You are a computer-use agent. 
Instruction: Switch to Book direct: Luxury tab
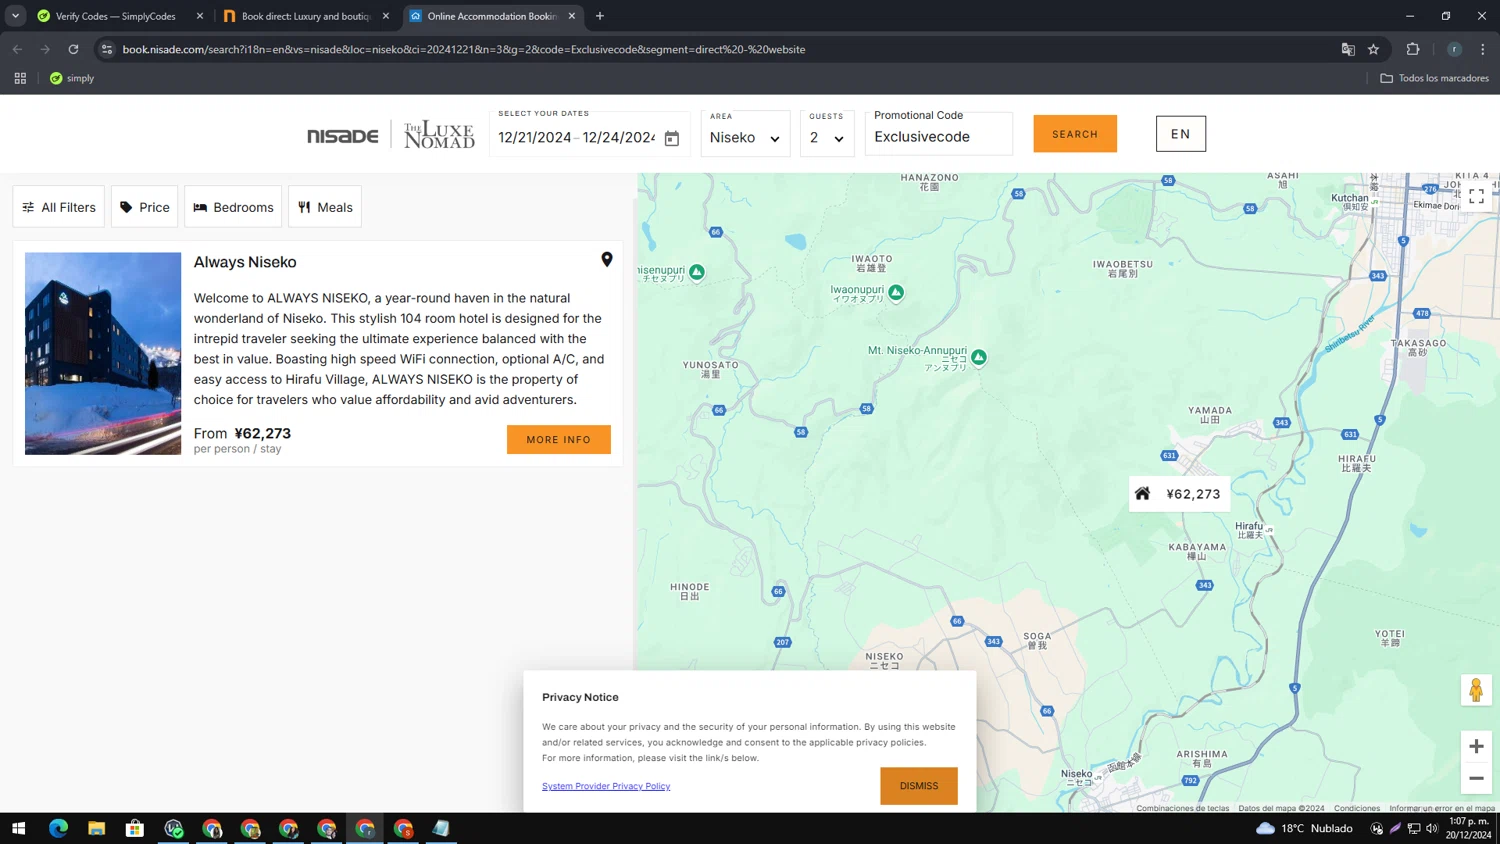pos(305,16)
